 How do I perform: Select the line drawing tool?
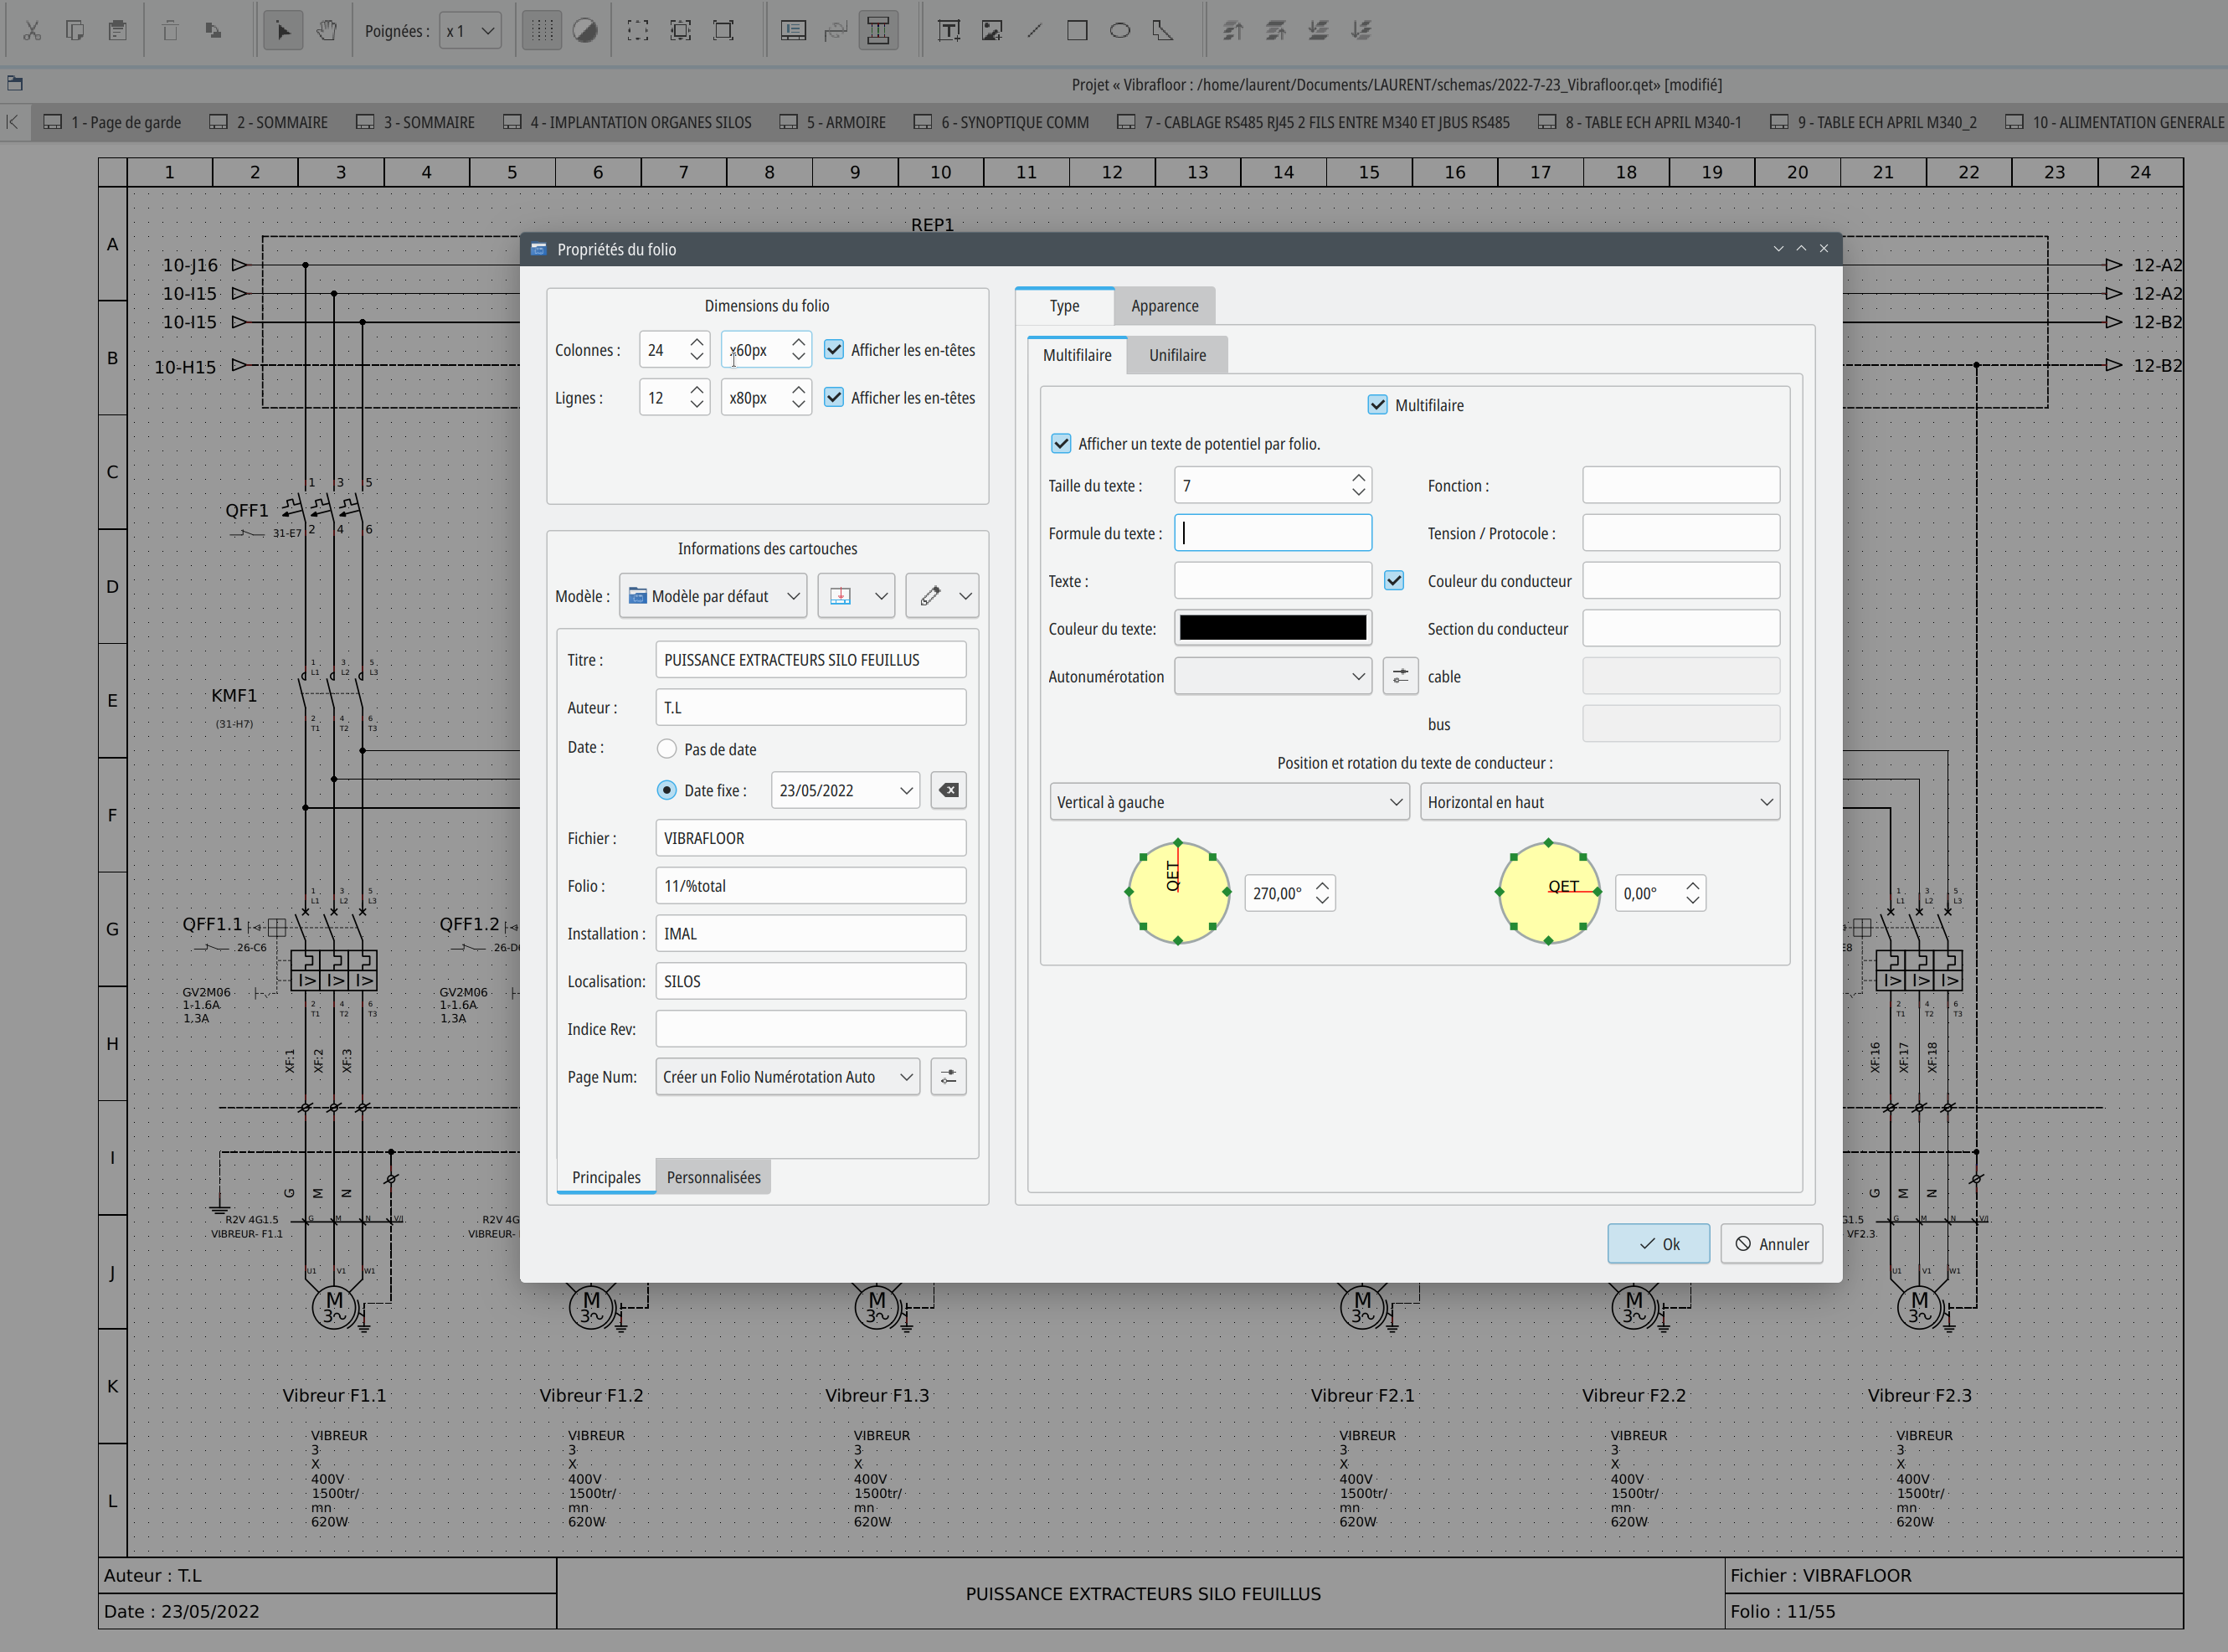point(1034,30)
